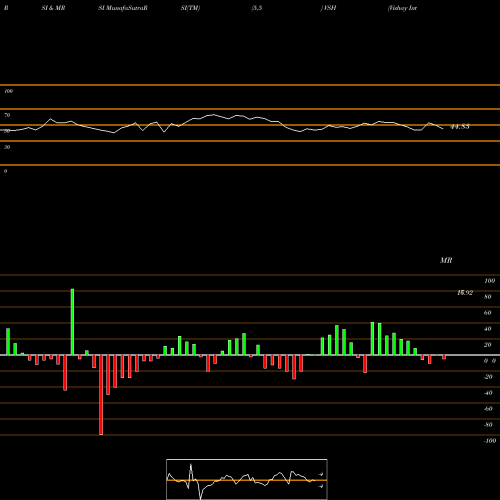Image resolution: width=500 pixels, height=500 pixels.
Task: Click the MR axis label '-100'
Action: click(490, 441)
